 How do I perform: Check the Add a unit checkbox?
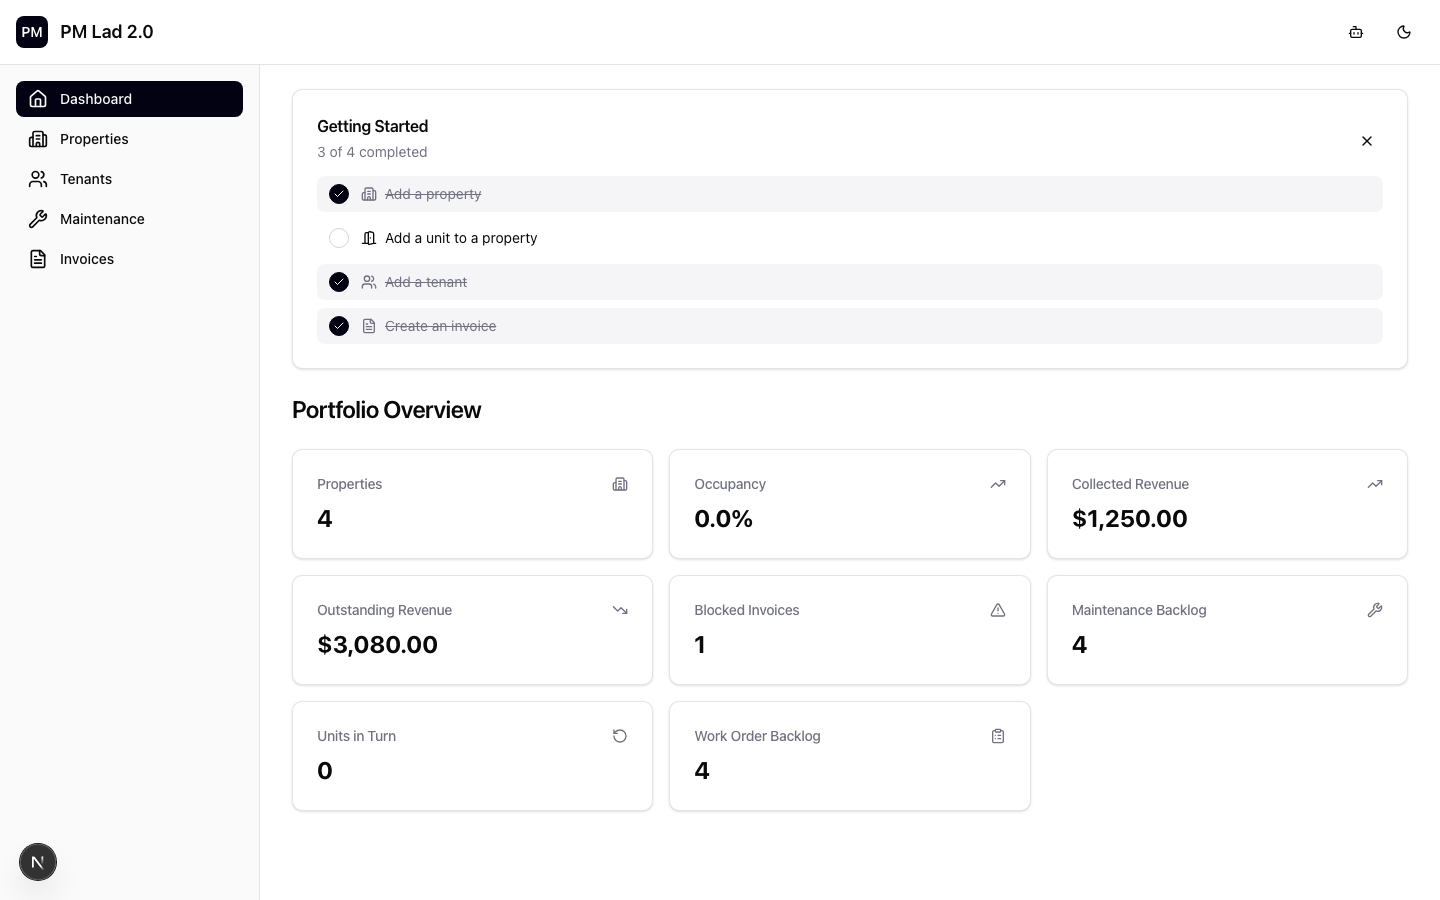pos(339,238)
